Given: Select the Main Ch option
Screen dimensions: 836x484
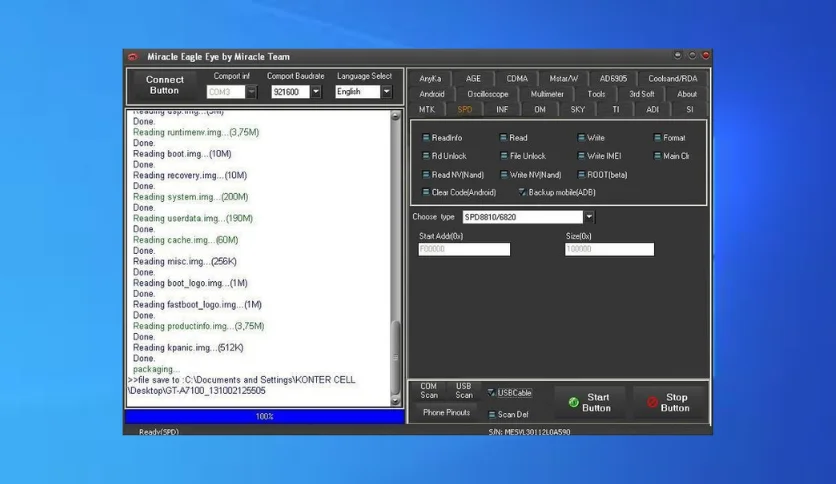Looking at the screenshot, I should coord(672,156).
